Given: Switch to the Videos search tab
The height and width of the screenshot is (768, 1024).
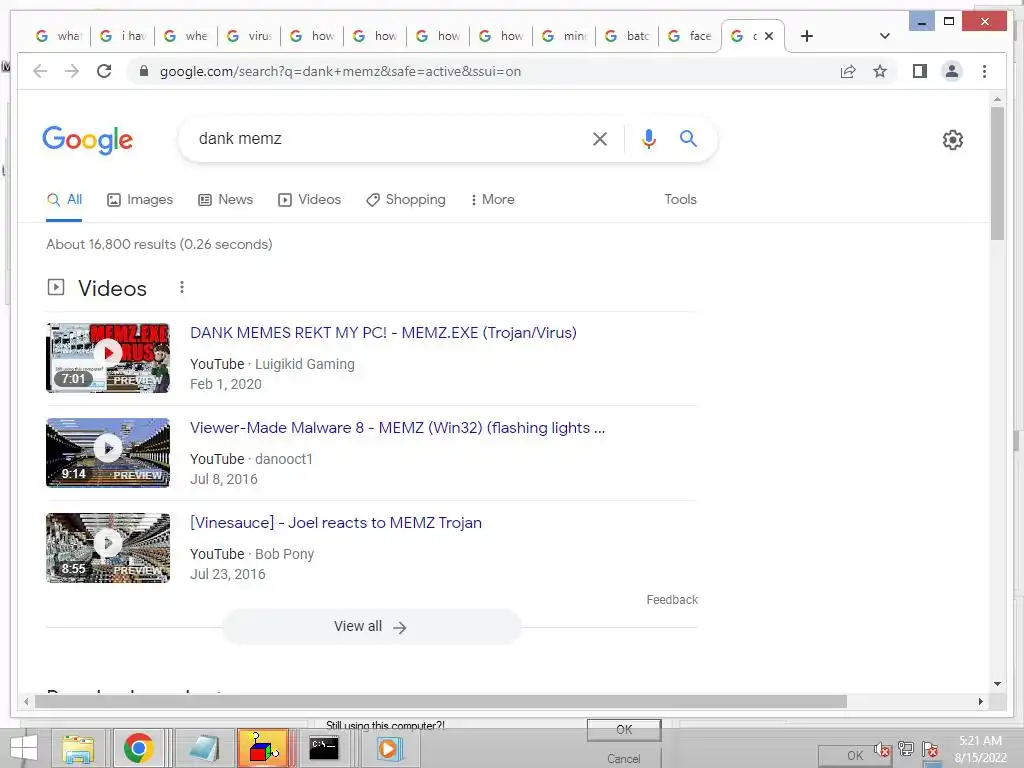Looking at the screenshot, I should [310, 200].
